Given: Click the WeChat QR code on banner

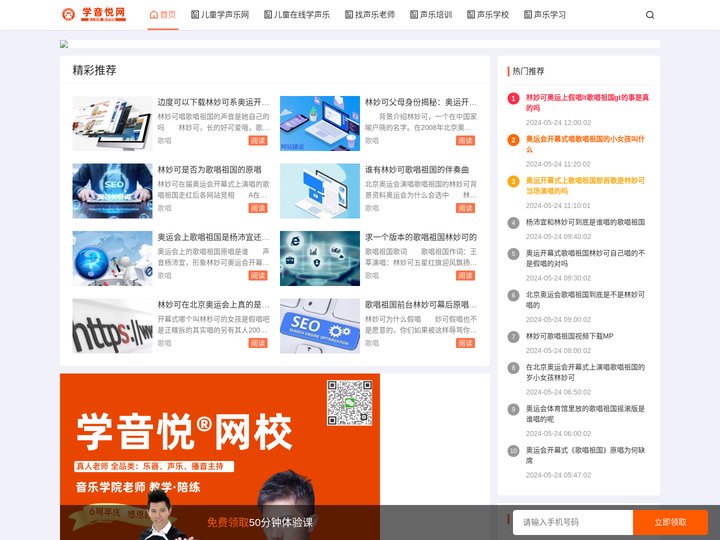Looking at the screenshot, I should [x=349, y=403].
